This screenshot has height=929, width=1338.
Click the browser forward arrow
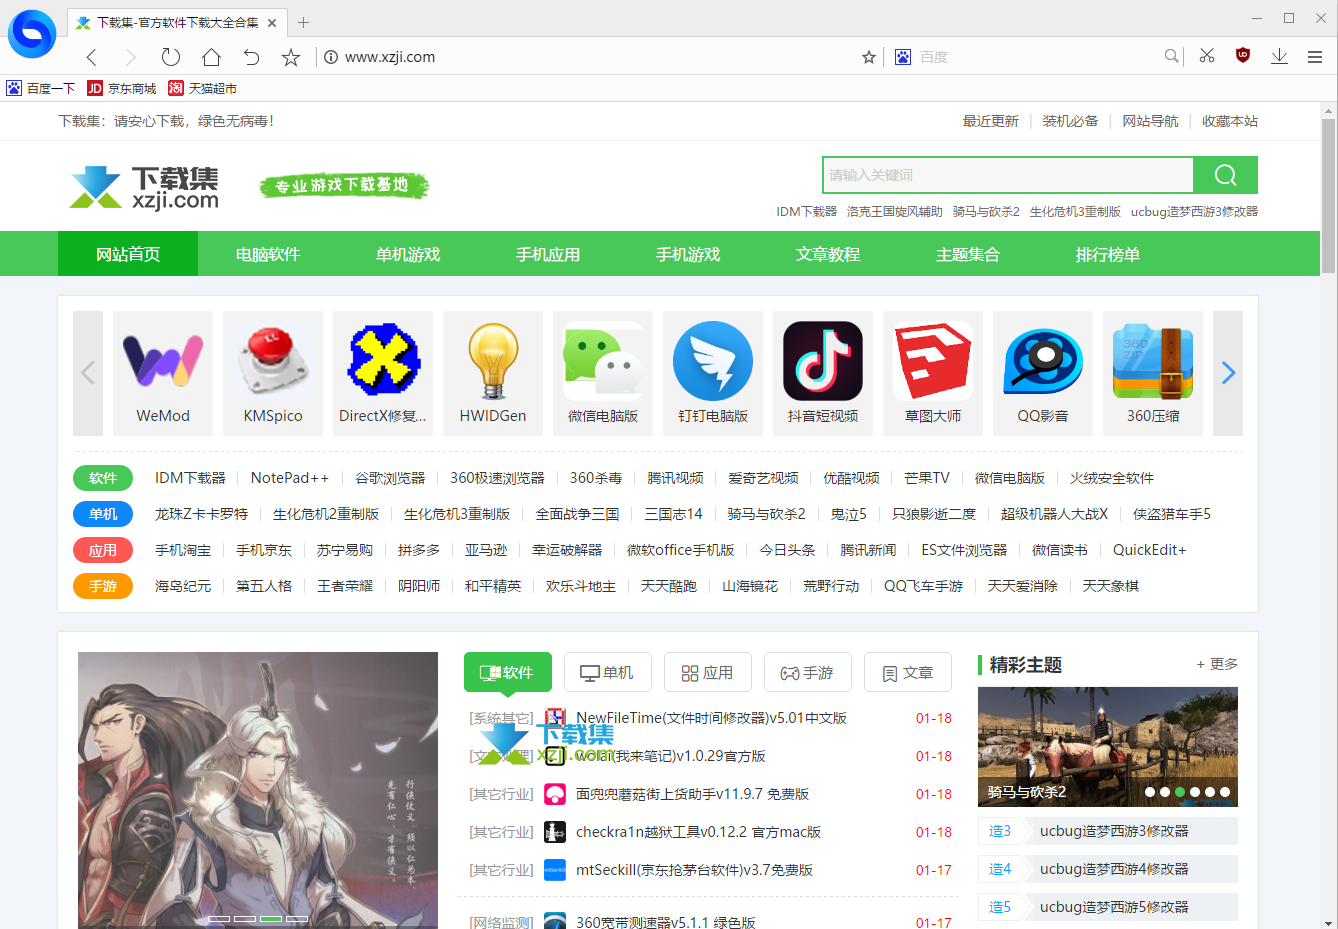tap(130, 57)
